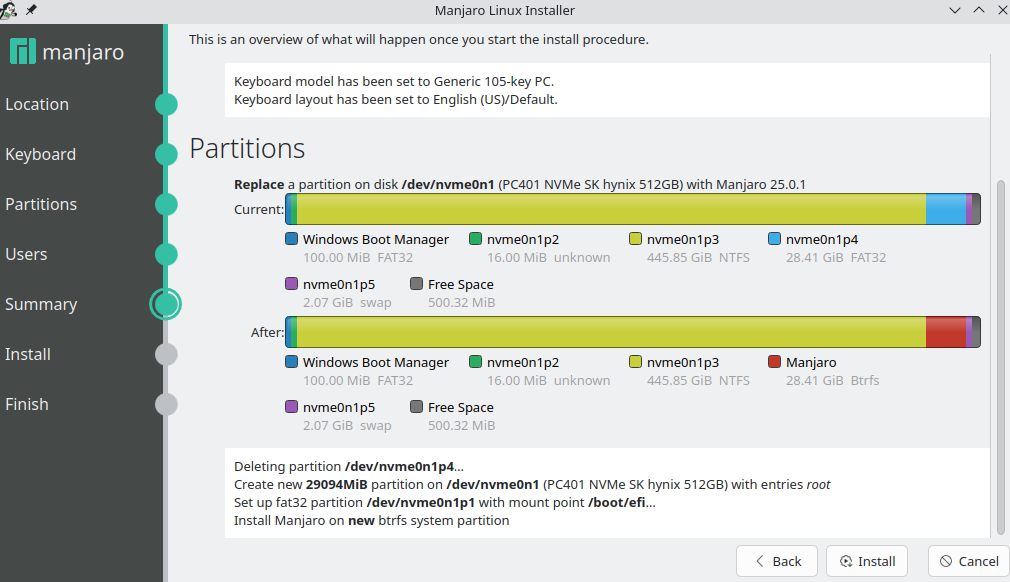Viewport: 1010px width, 582px height.
Task: Click the grey Finish step circle
Action: point(166,404)
